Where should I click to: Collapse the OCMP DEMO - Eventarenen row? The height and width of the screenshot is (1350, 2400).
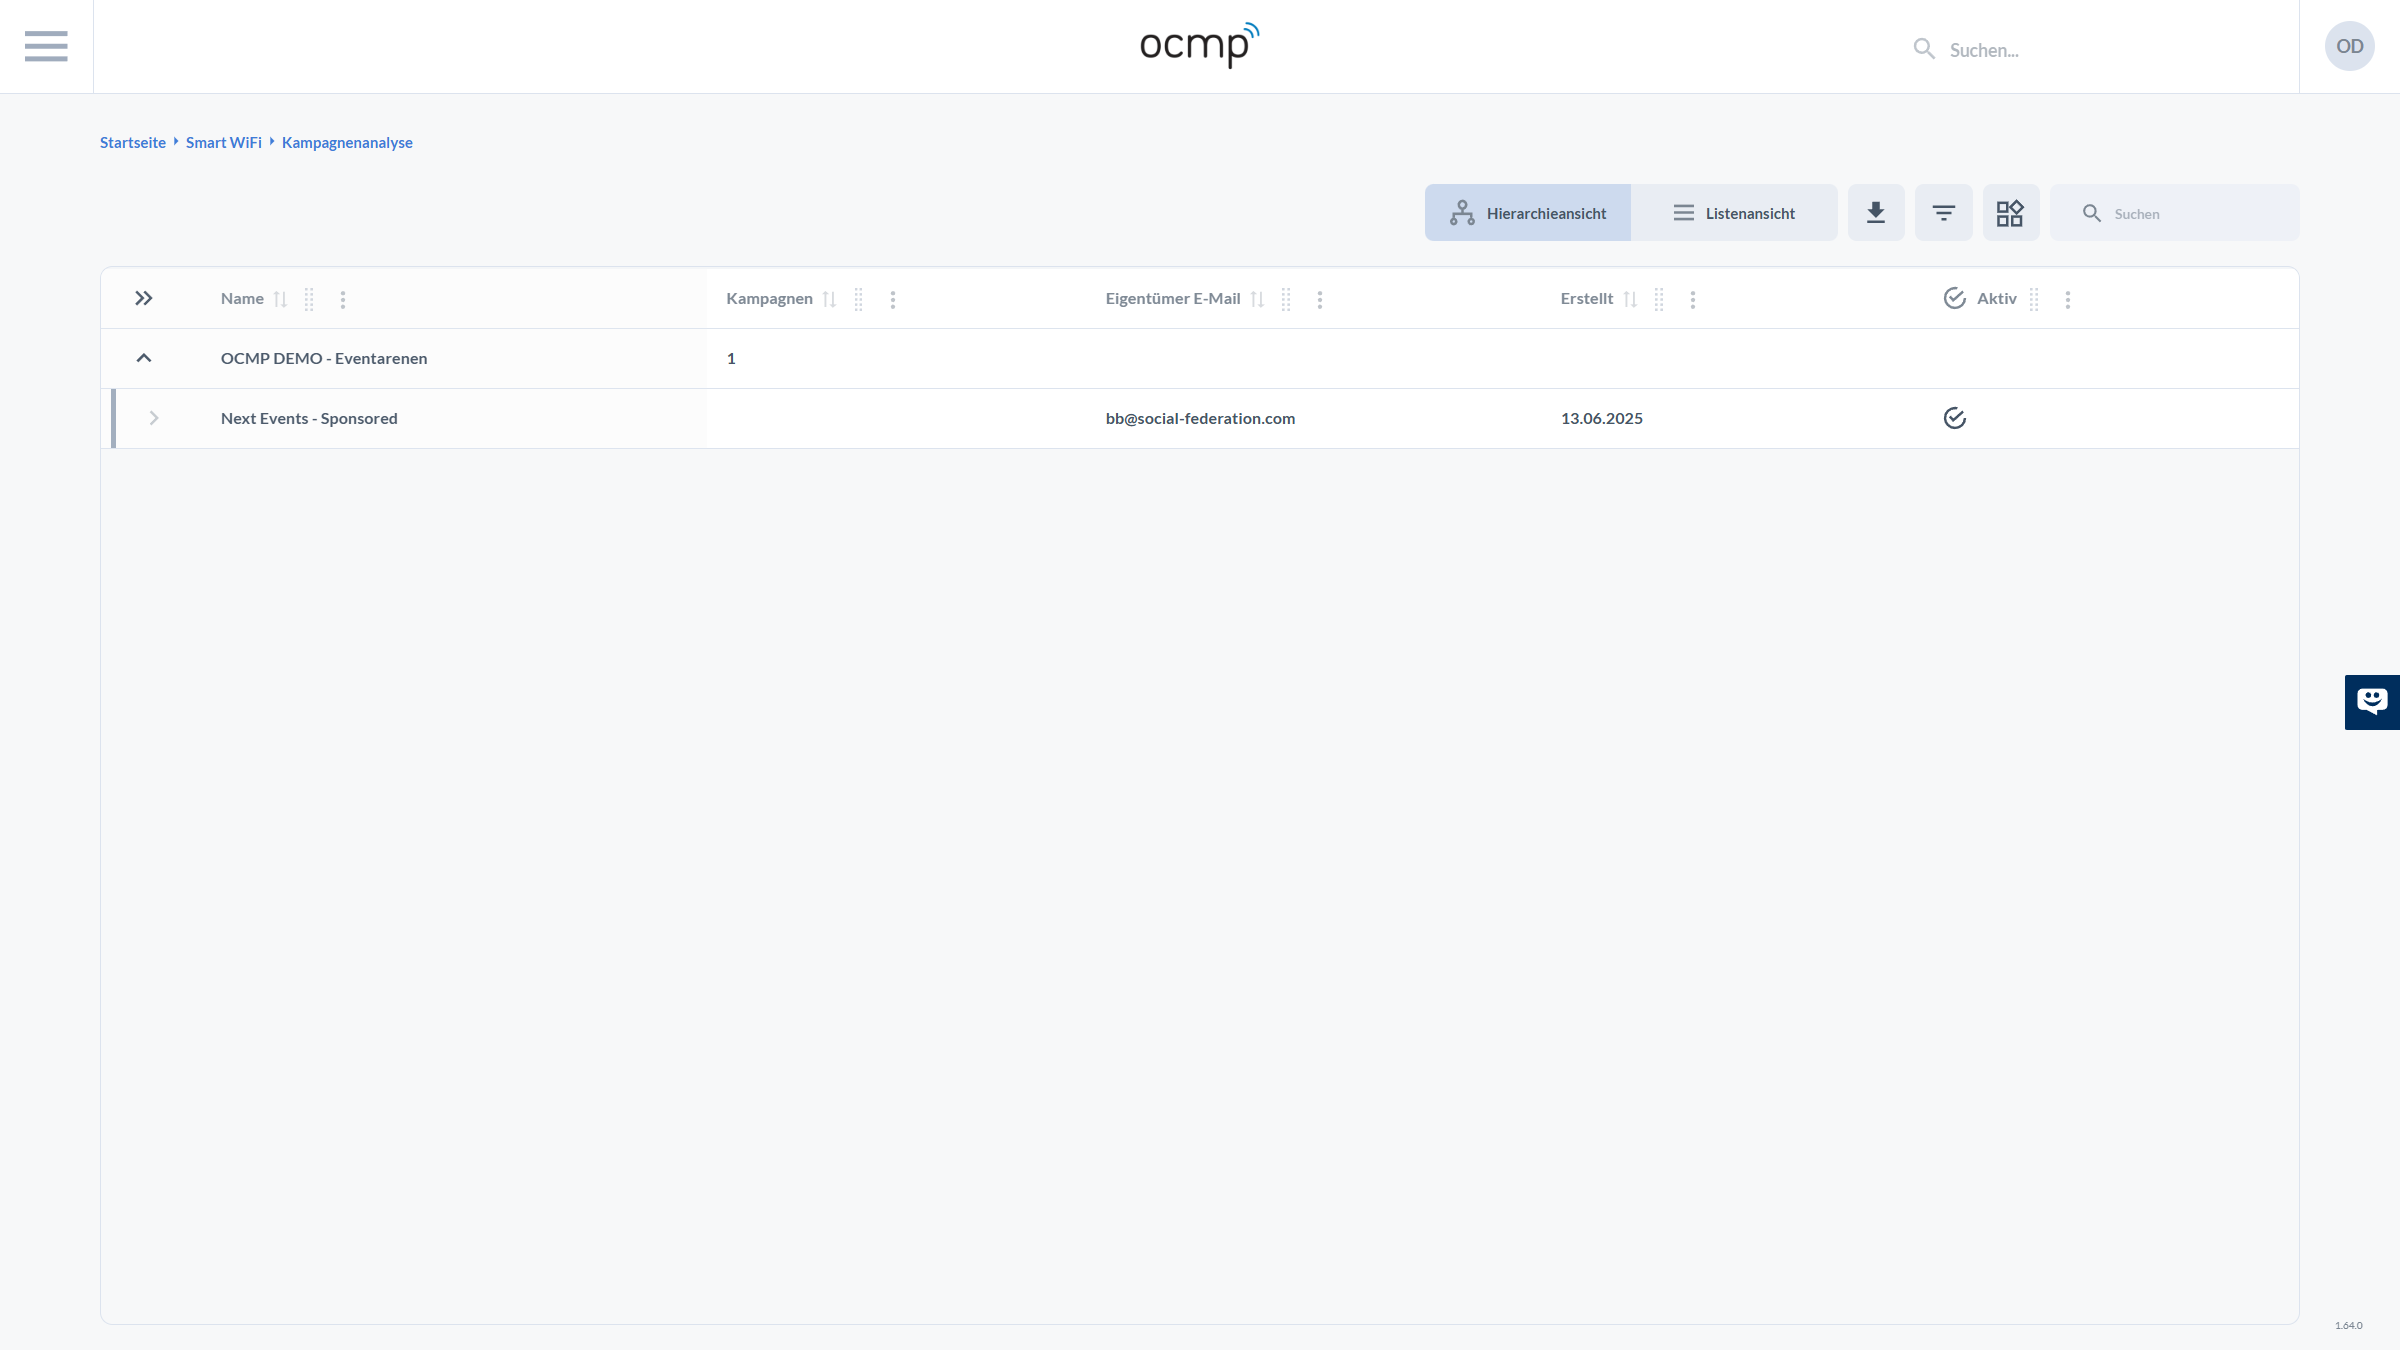[x=144, y=358]
